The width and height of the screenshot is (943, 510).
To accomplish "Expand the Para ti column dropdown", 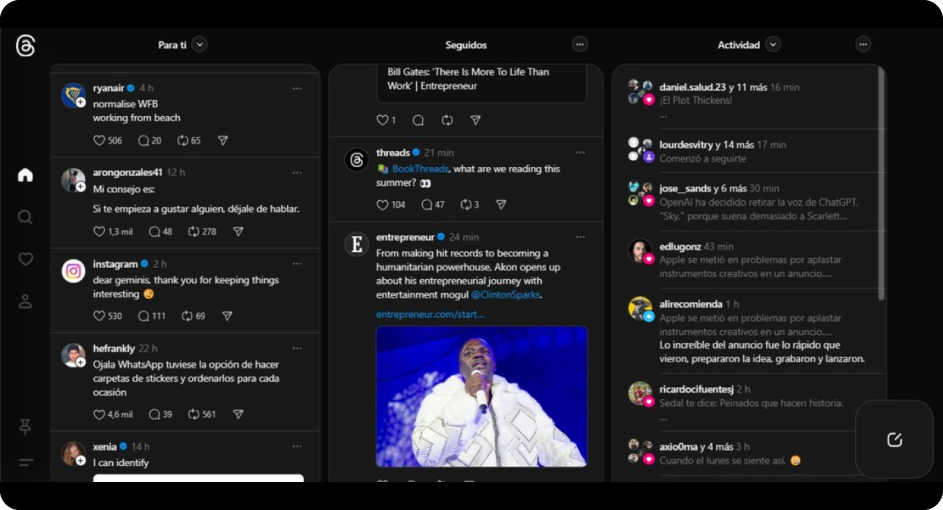I will (x=200, y=45).
